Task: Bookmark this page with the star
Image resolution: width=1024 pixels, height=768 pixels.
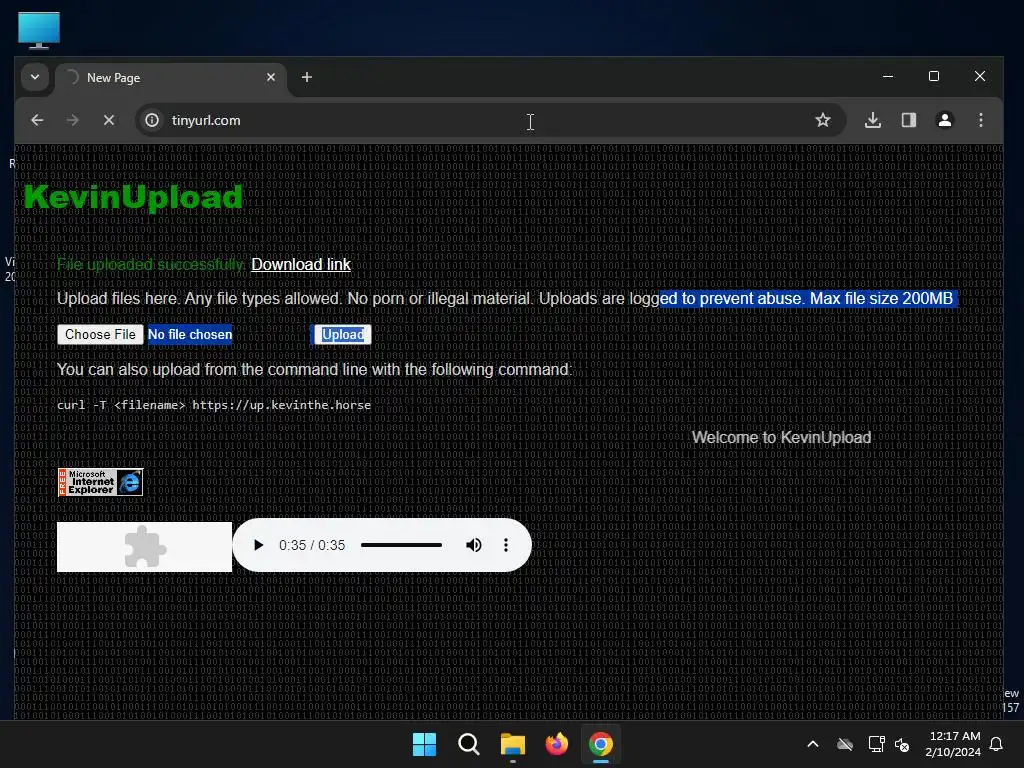Action: pyautogui.click(x=823, y=120)
